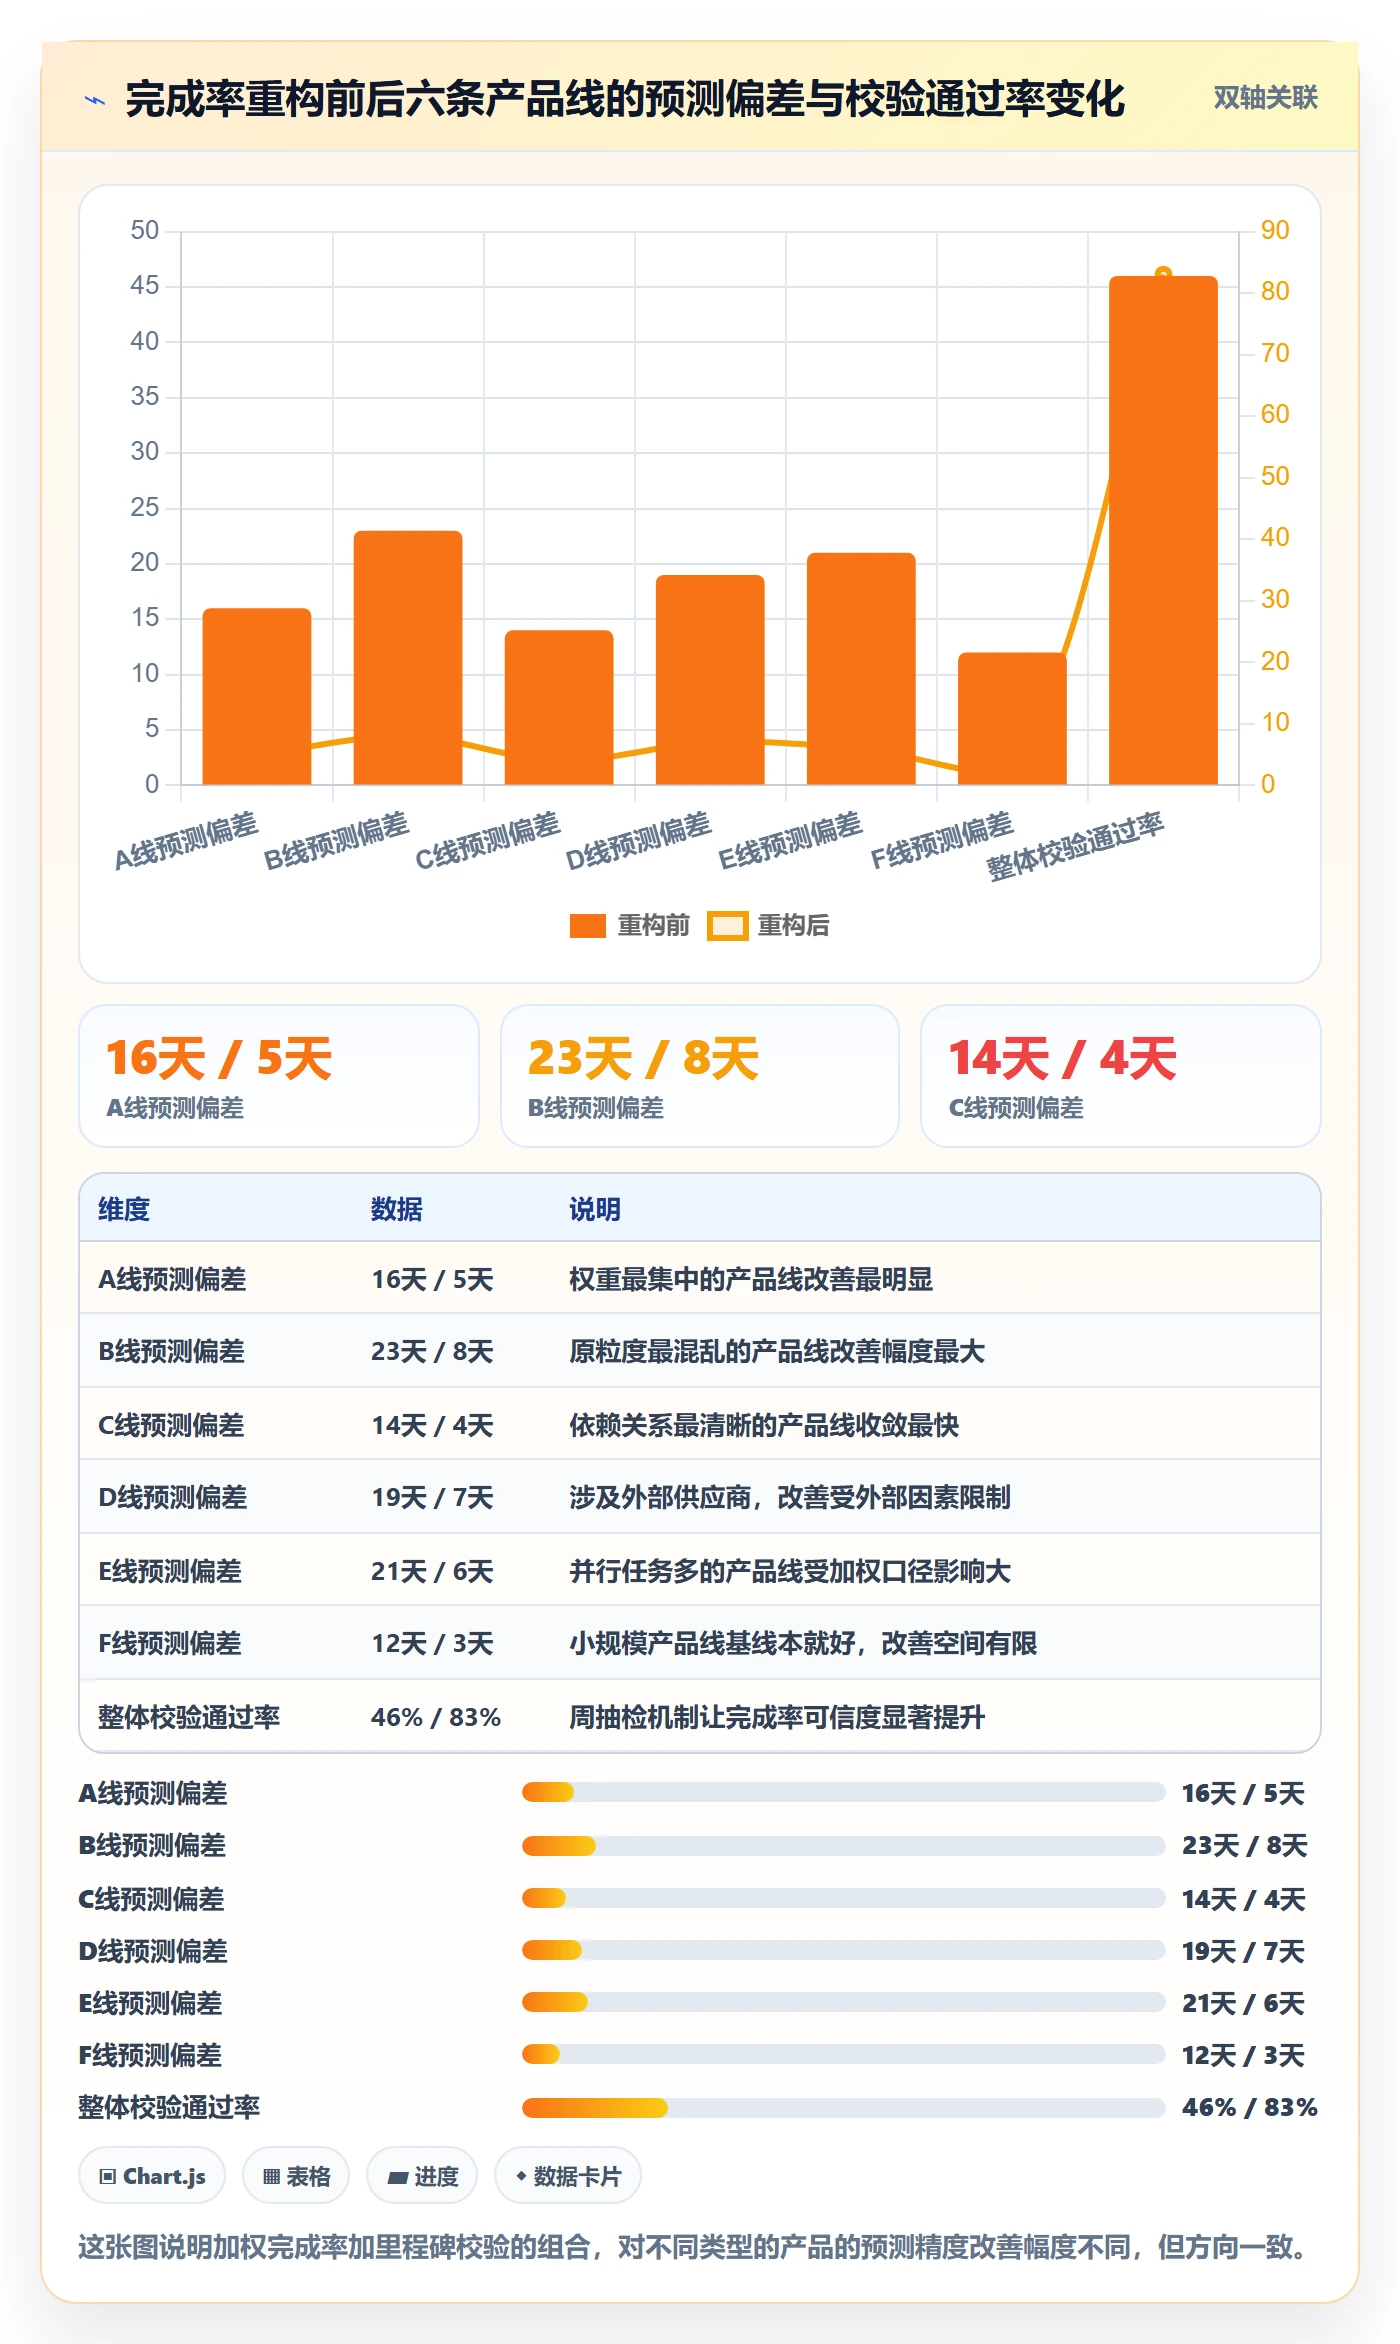
Task: Click the chart title 完成率重构前后六条产品线
Action: click(x=625, y=99)
